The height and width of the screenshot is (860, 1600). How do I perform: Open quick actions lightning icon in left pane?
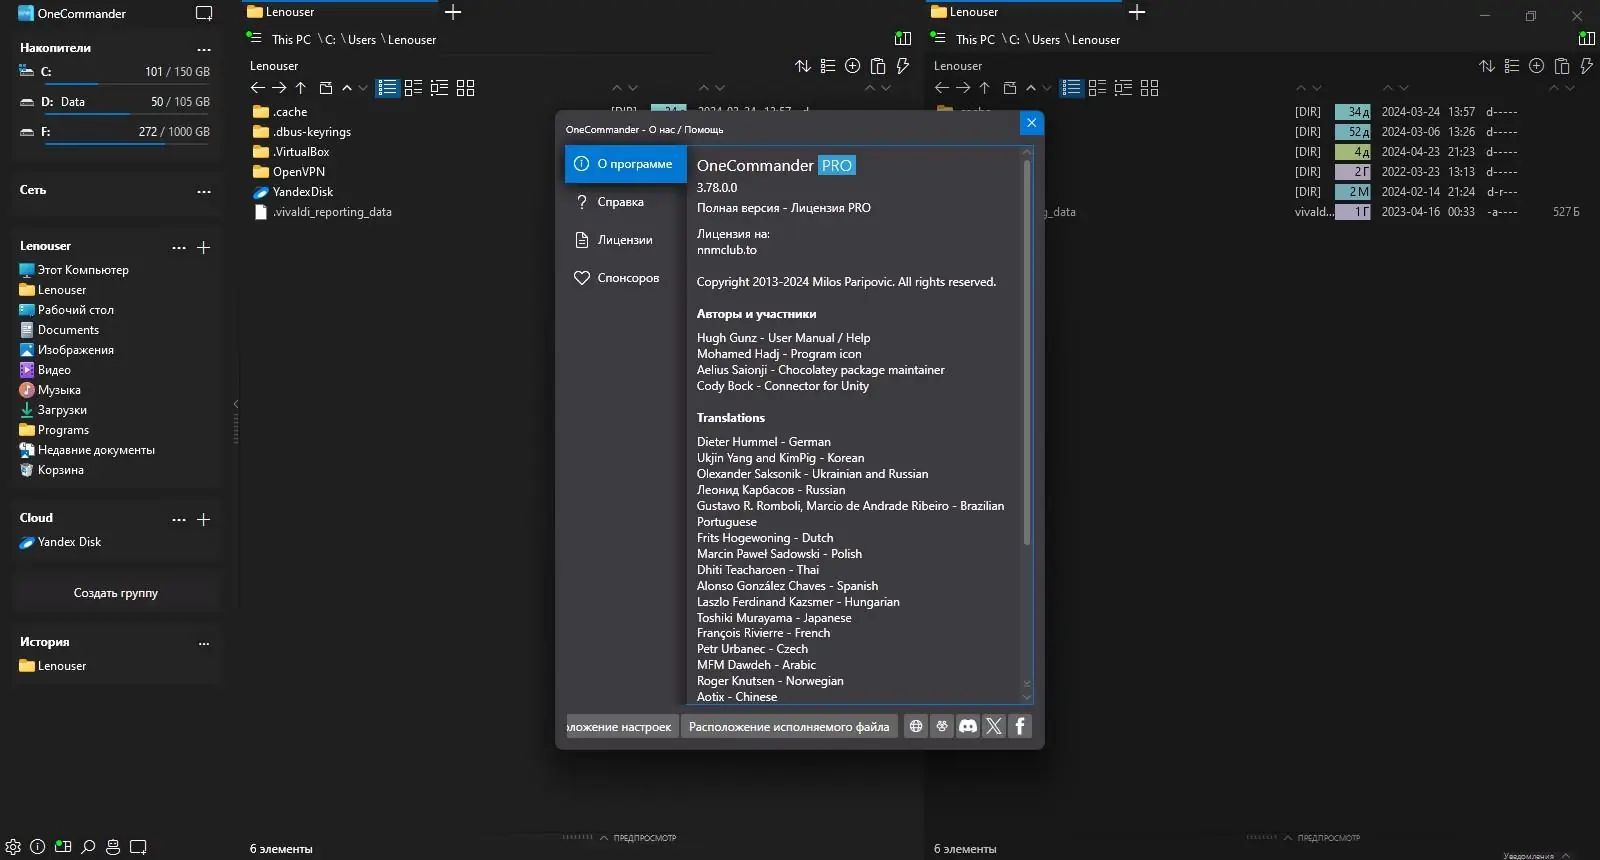903,66
